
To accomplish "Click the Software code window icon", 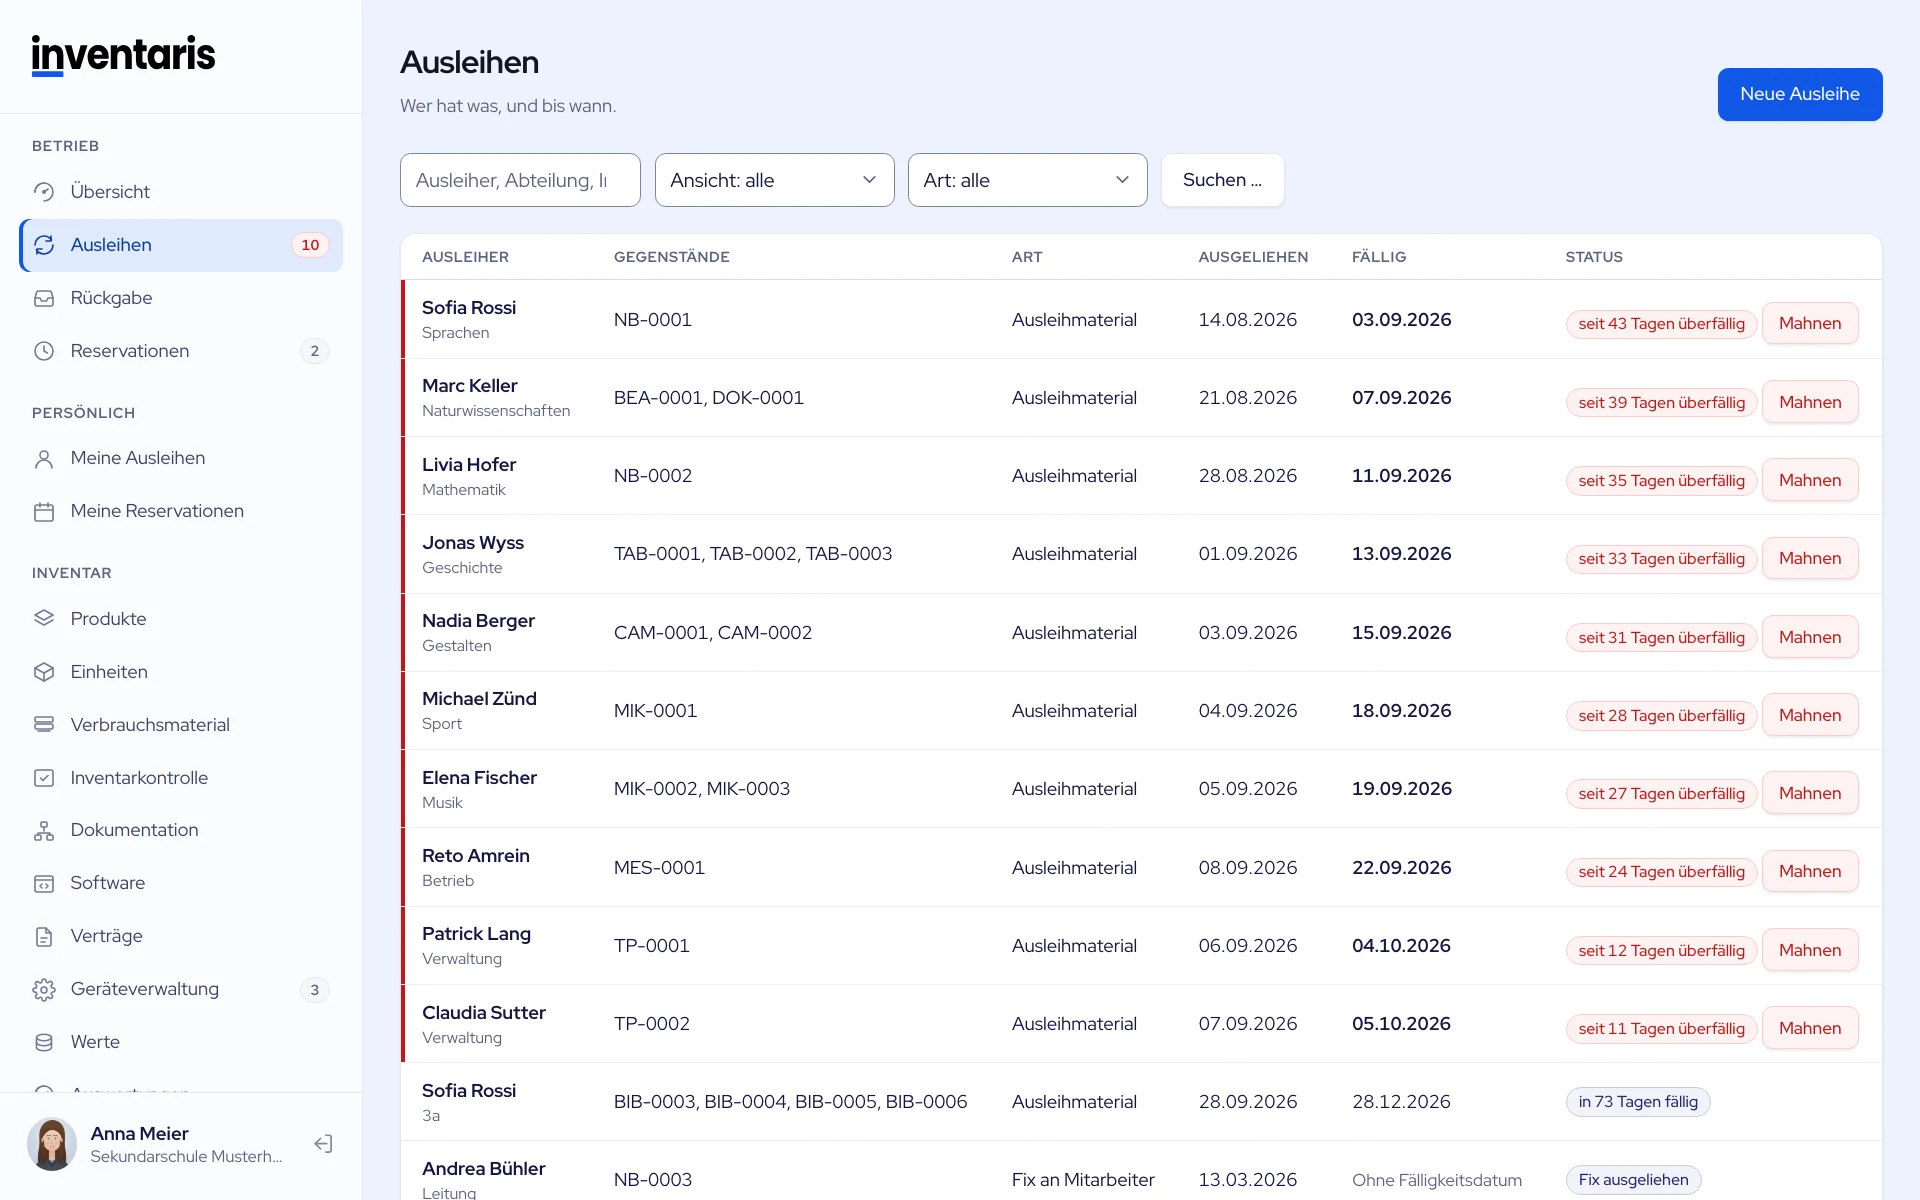I will 44,884.
